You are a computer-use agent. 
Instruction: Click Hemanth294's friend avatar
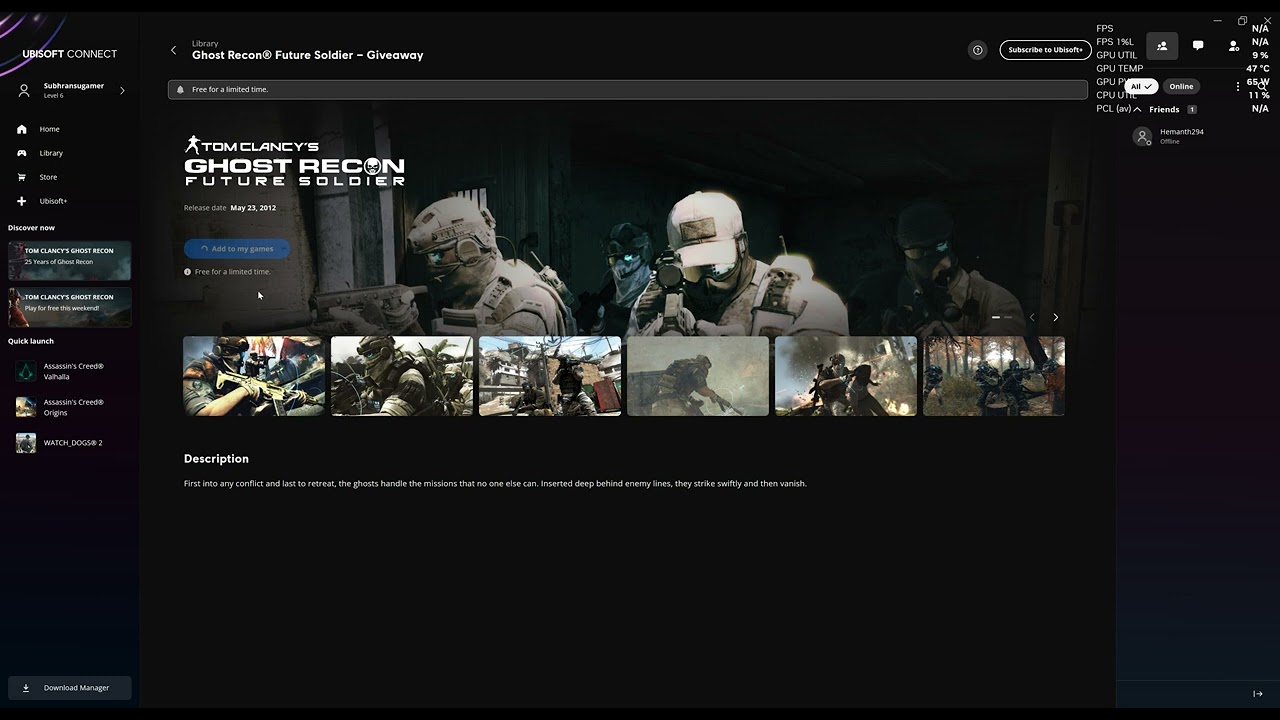pos(1142,136)
